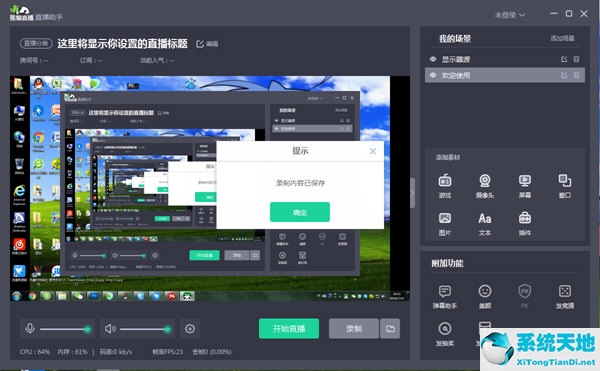Open the lottery feature (发抽奖)
600x371 pixels.
click(x=445, y=334)
